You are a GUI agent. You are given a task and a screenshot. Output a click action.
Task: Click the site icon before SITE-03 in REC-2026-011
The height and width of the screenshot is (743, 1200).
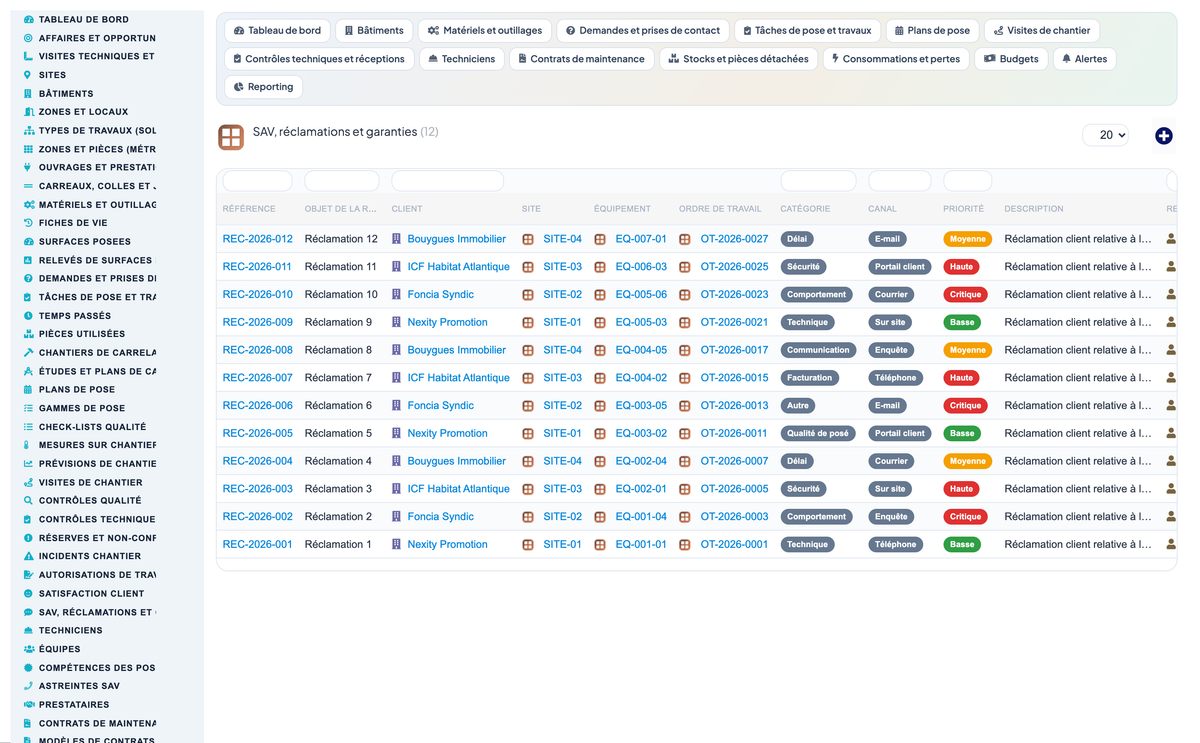(x=528, y=267)
